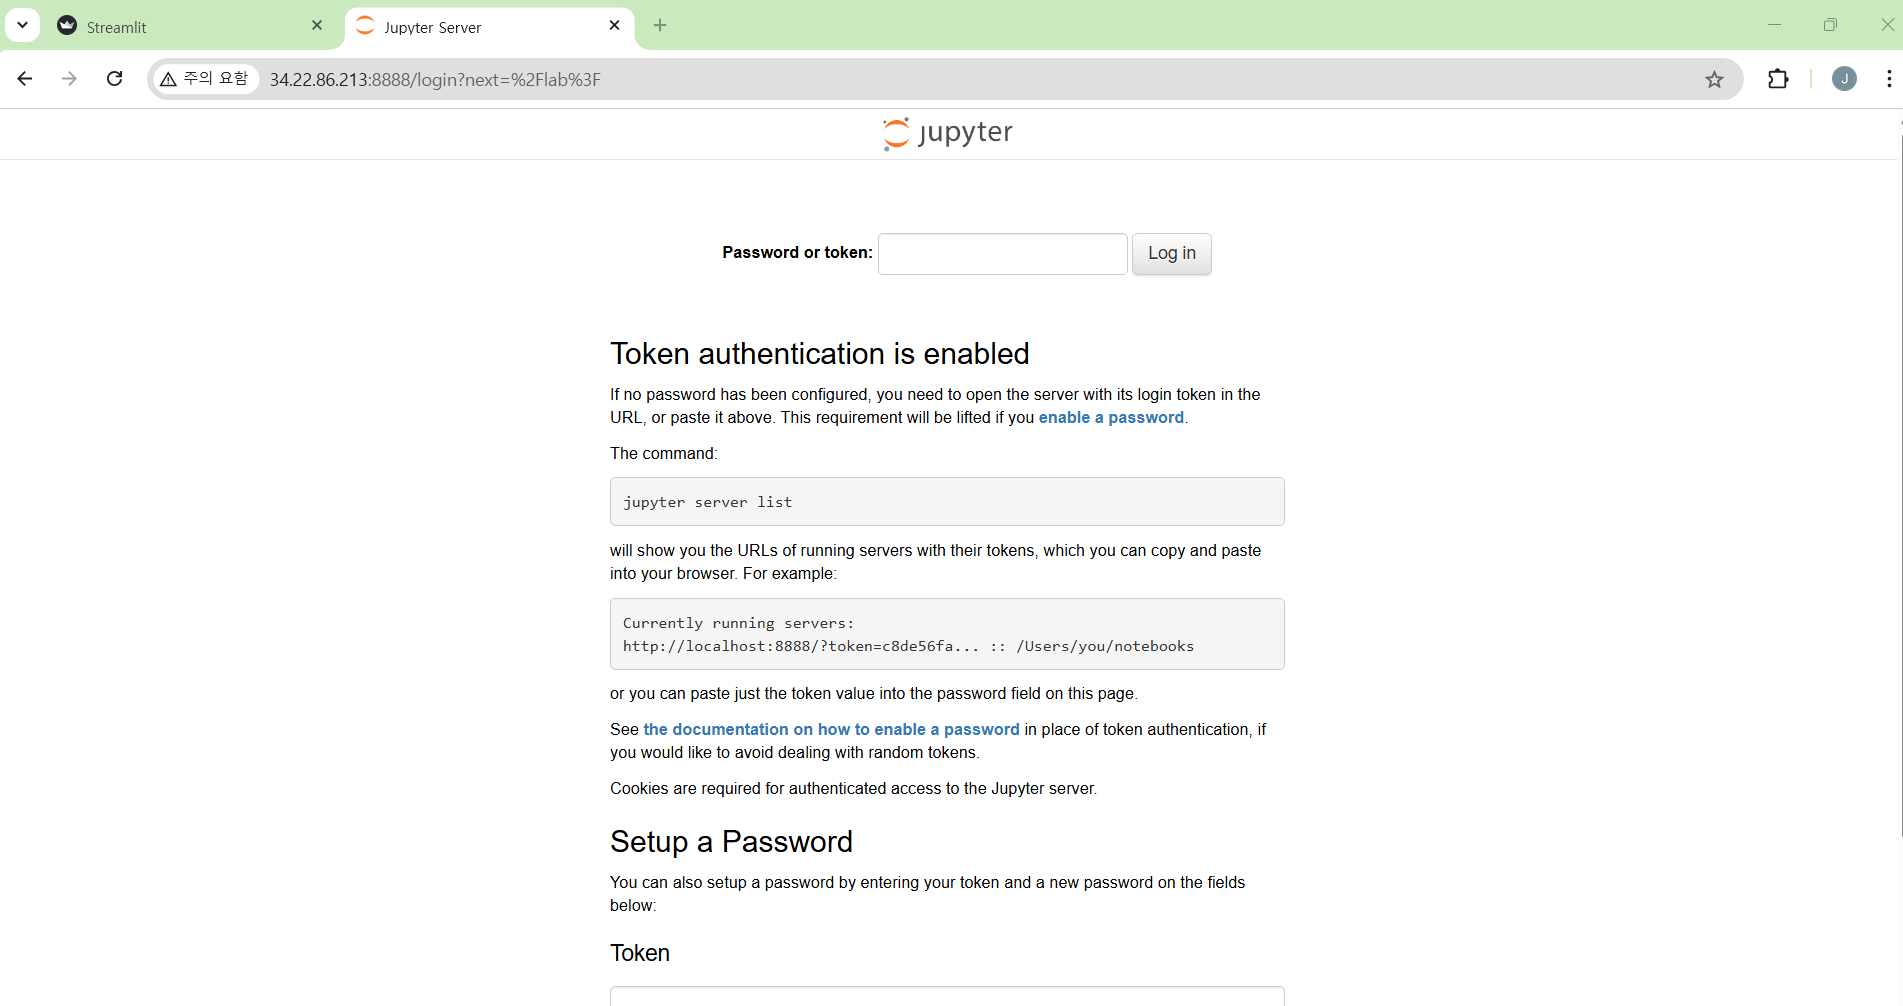Focus the Password or token field

[1002, 254]
